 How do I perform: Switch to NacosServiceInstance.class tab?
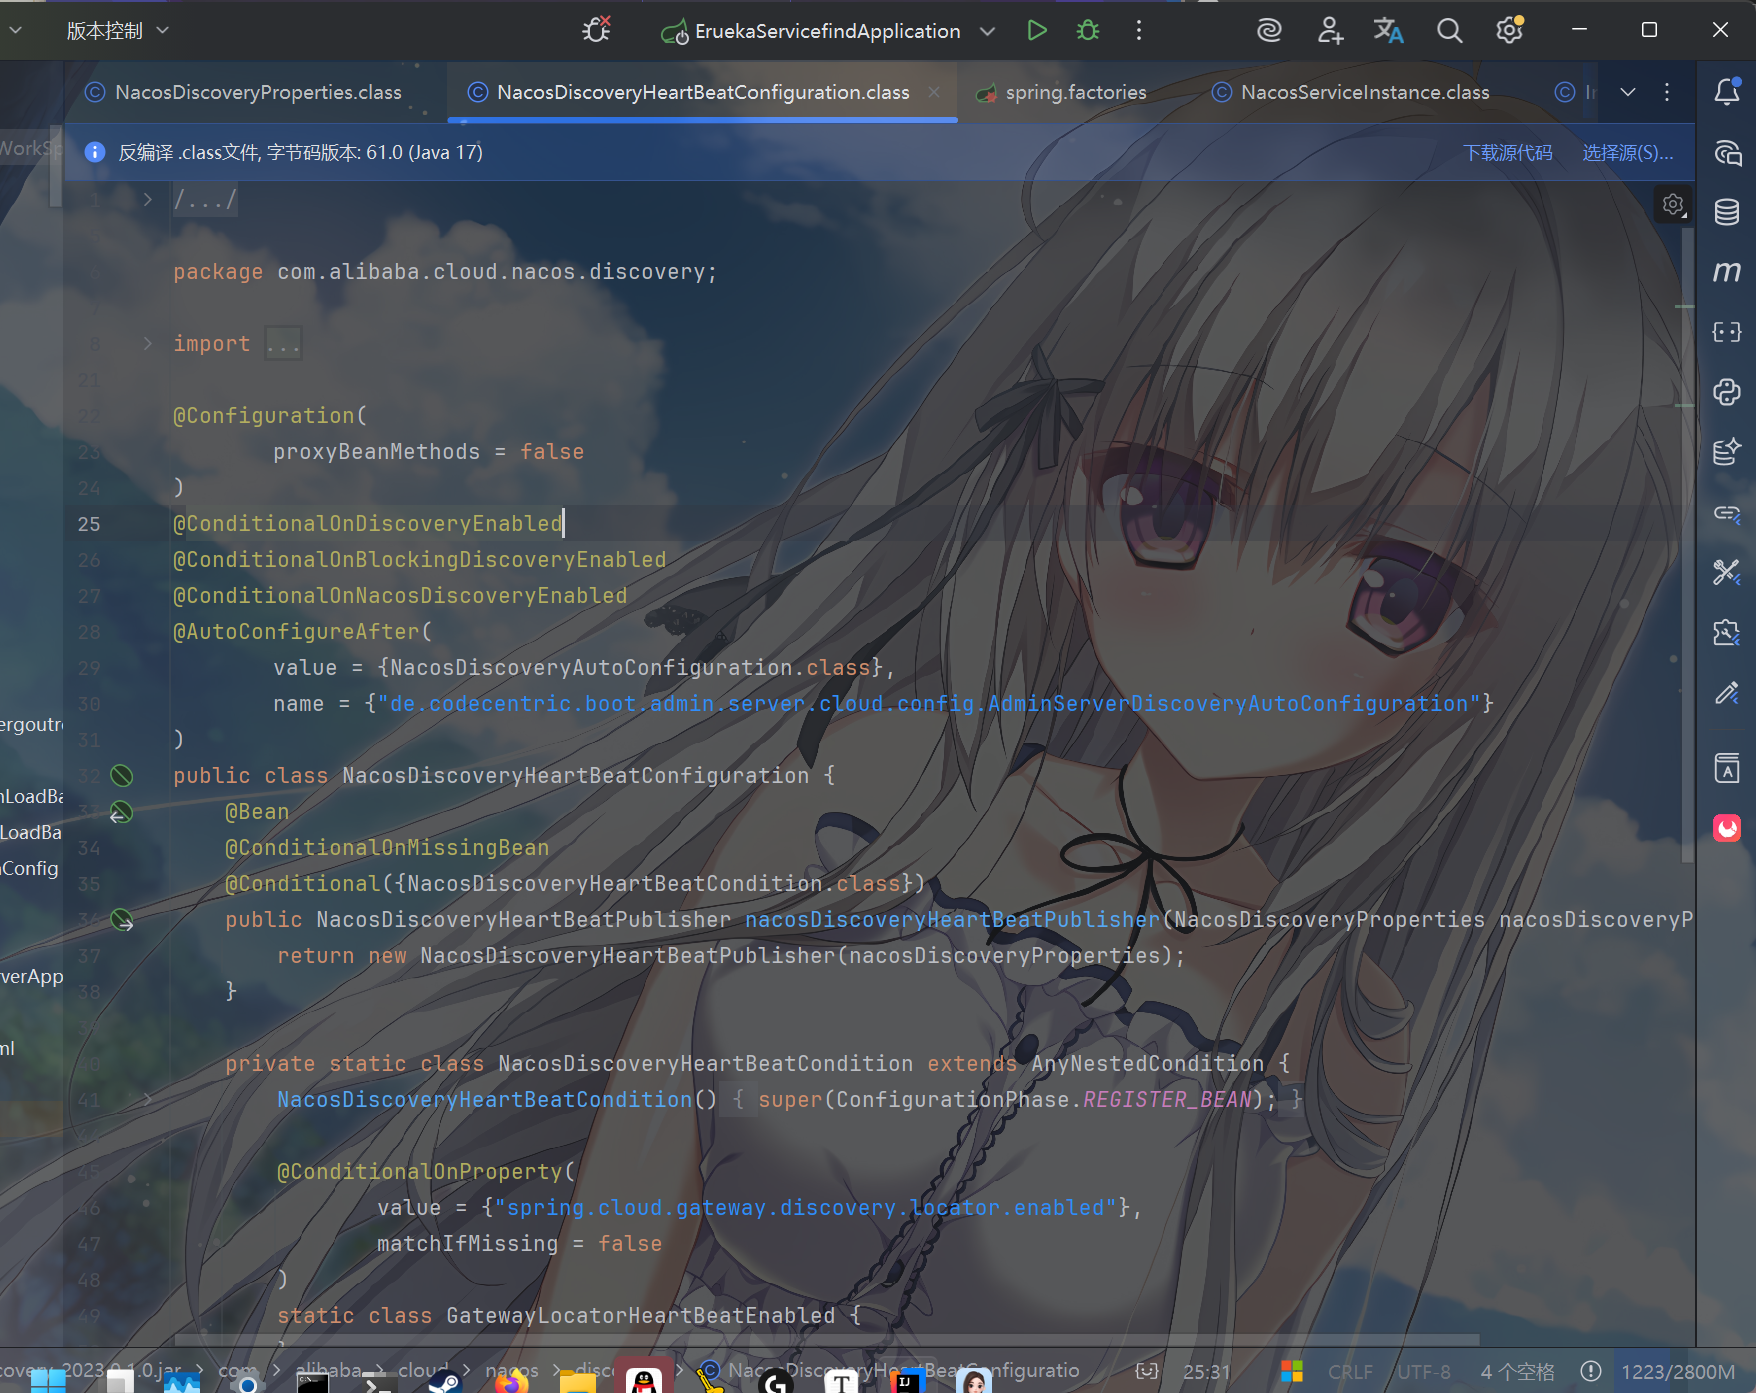coord(1351,92)
